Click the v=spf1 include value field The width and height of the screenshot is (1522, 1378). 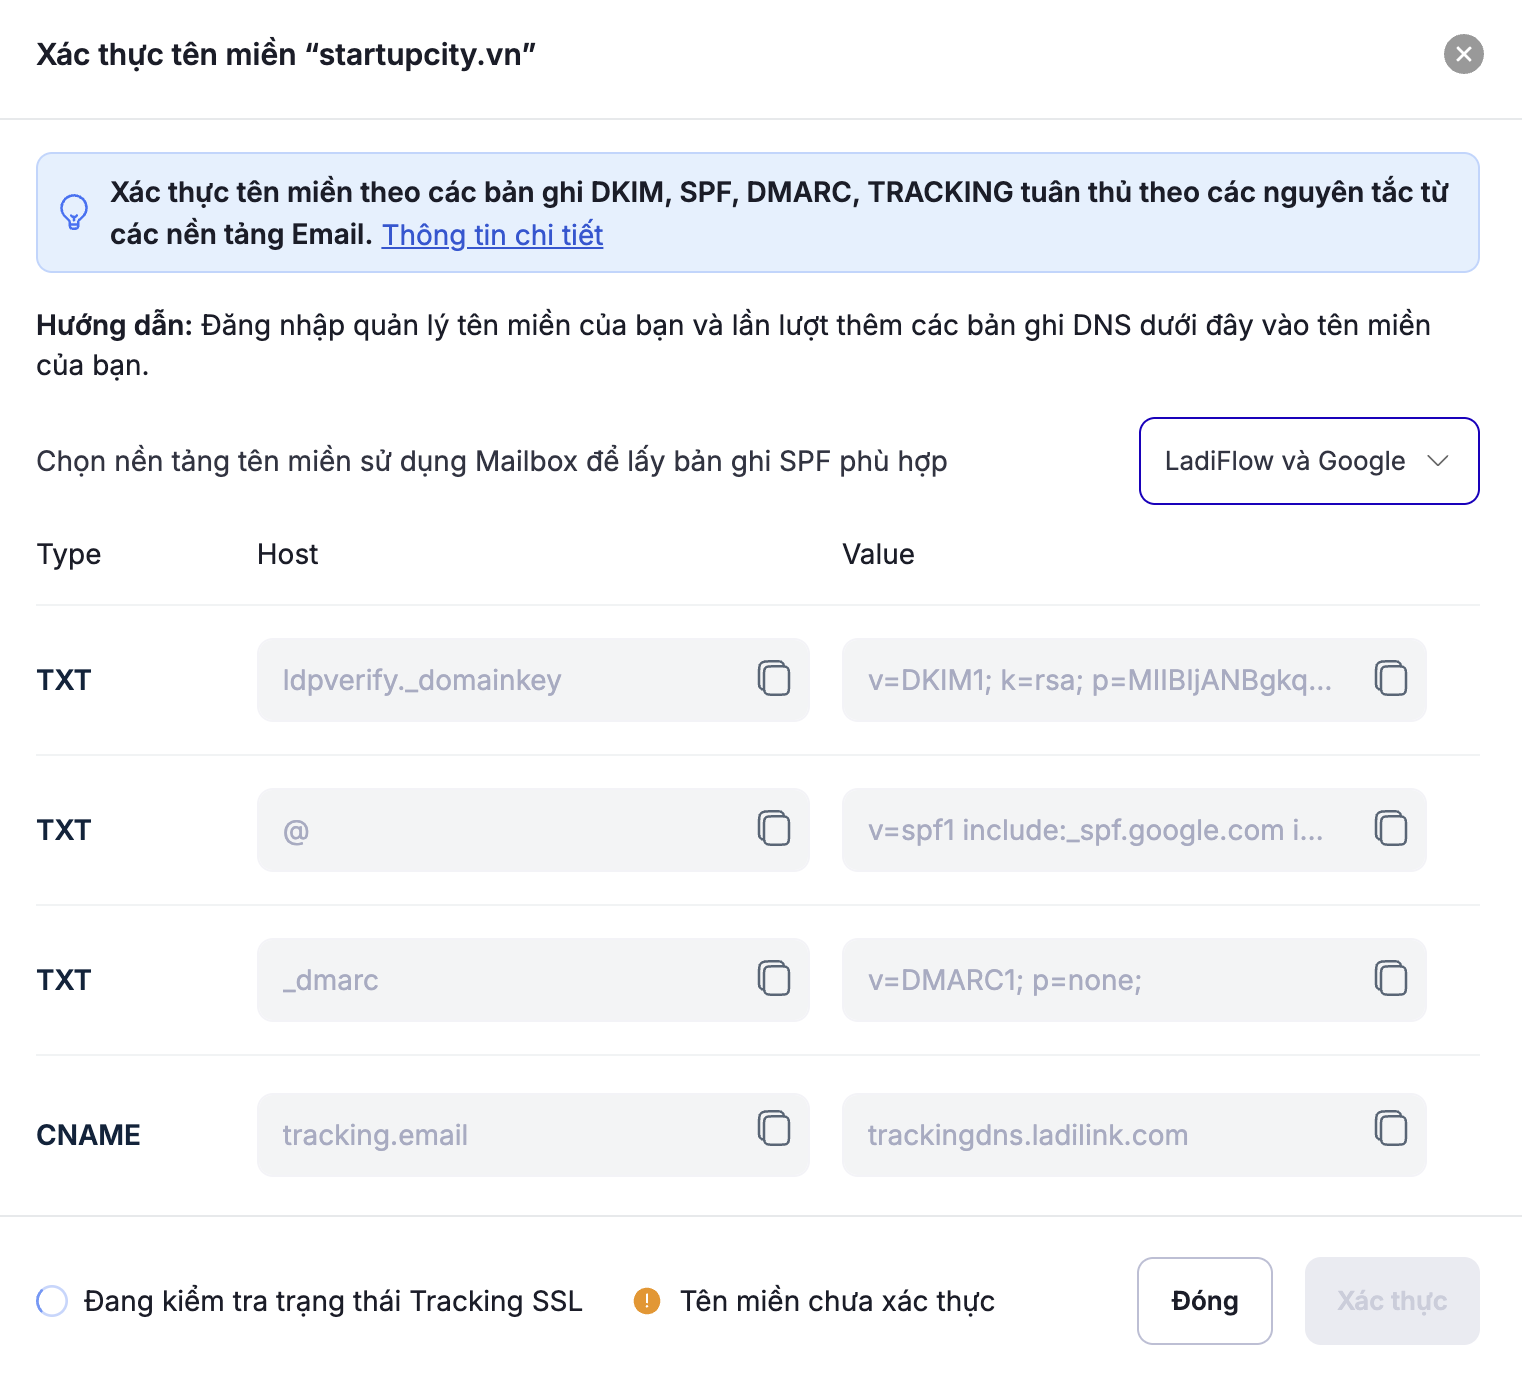1100,830
